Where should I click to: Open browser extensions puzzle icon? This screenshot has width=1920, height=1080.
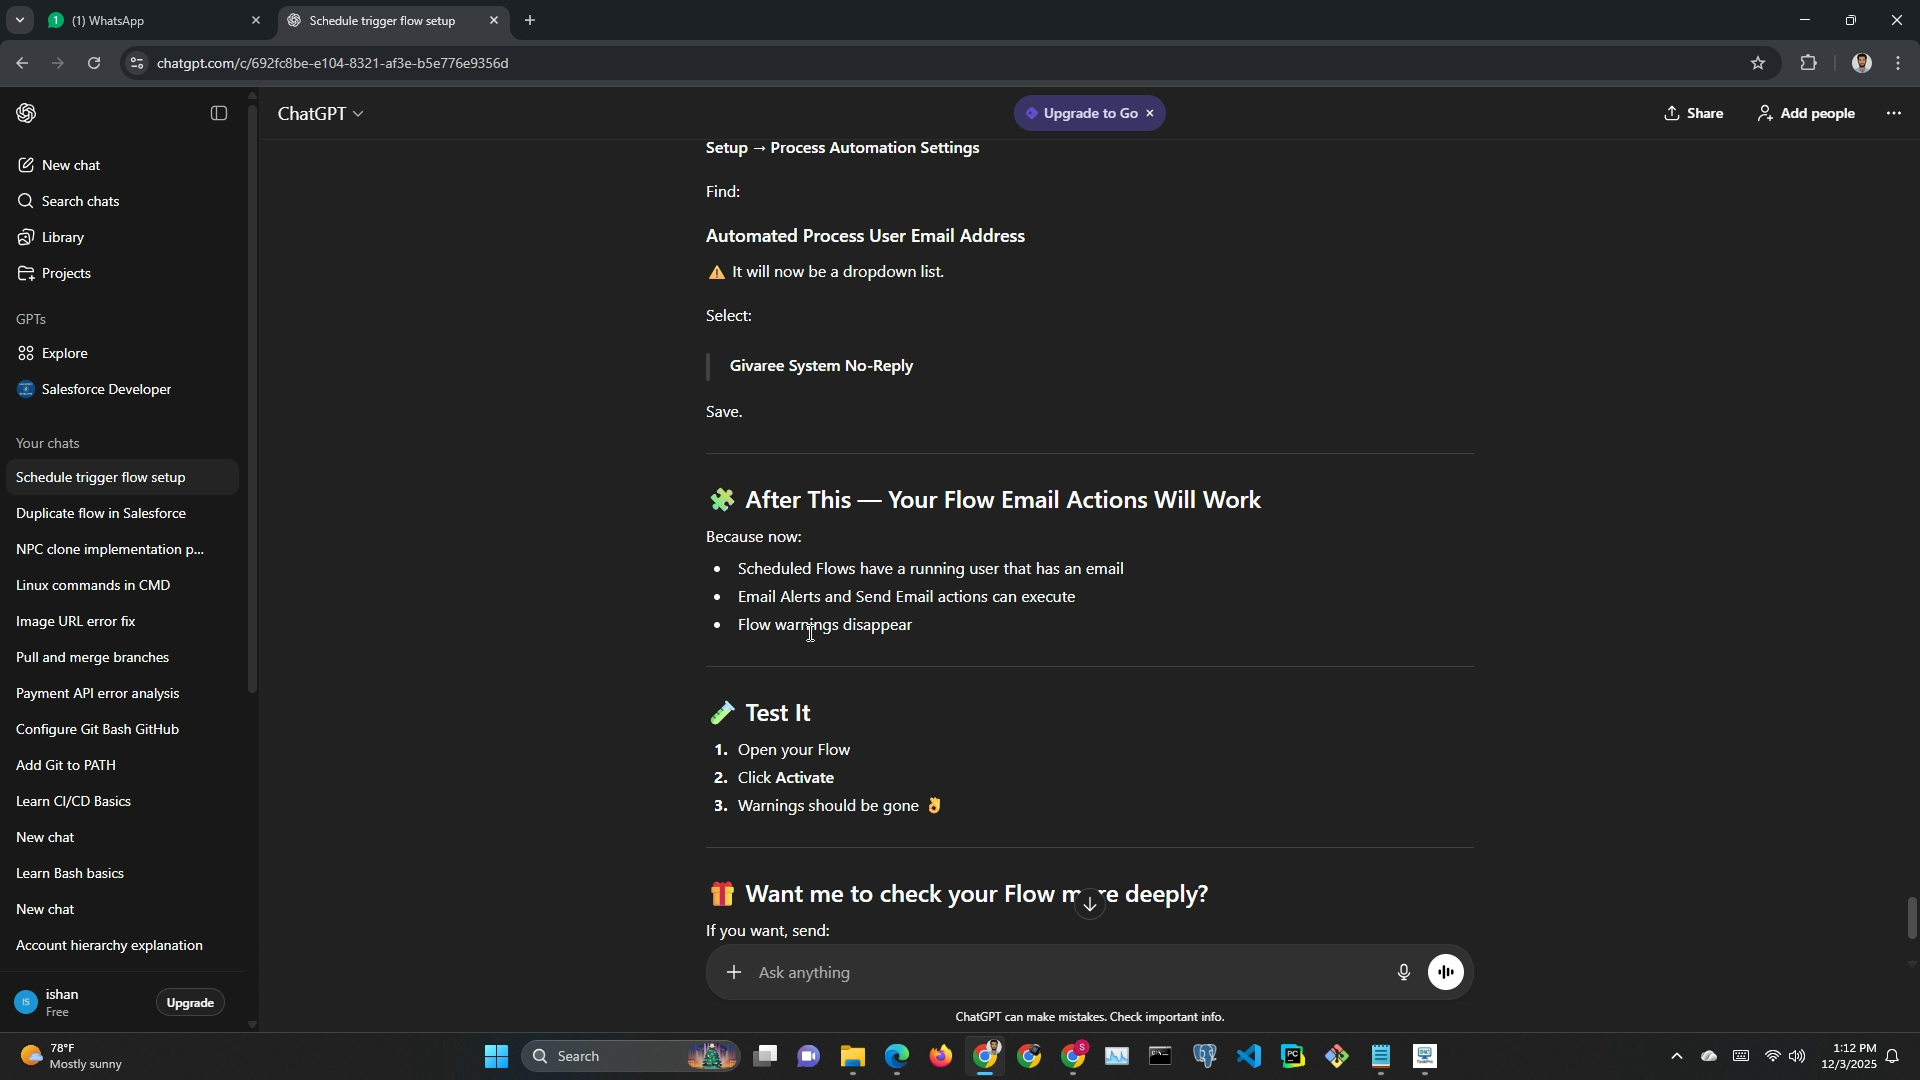click(1809, 63)
